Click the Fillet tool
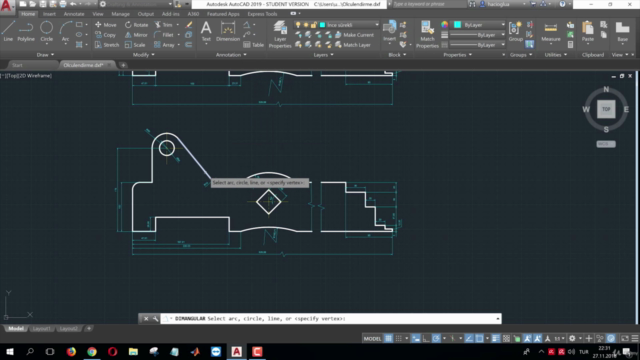Screen dimensions: 640x360 pyautogui.click(x=164, y=35)
